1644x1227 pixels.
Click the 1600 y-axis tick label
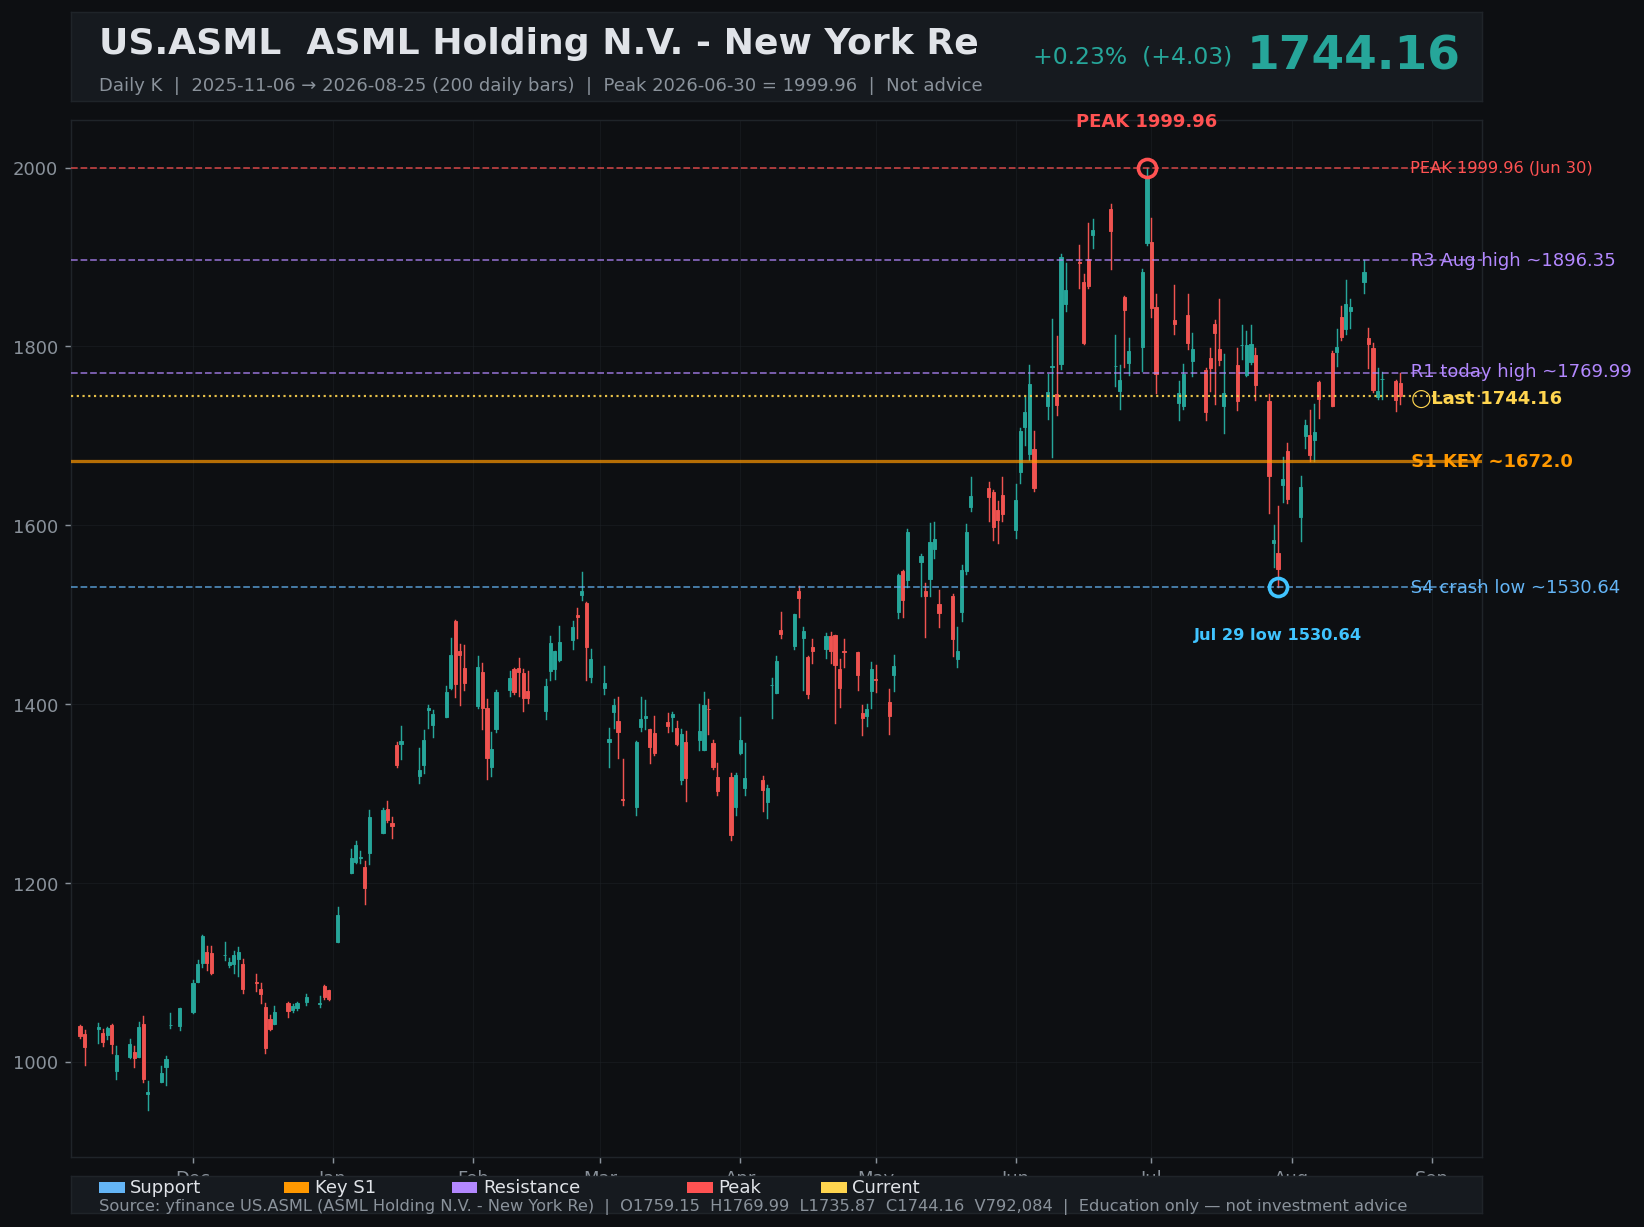point(36,526)
